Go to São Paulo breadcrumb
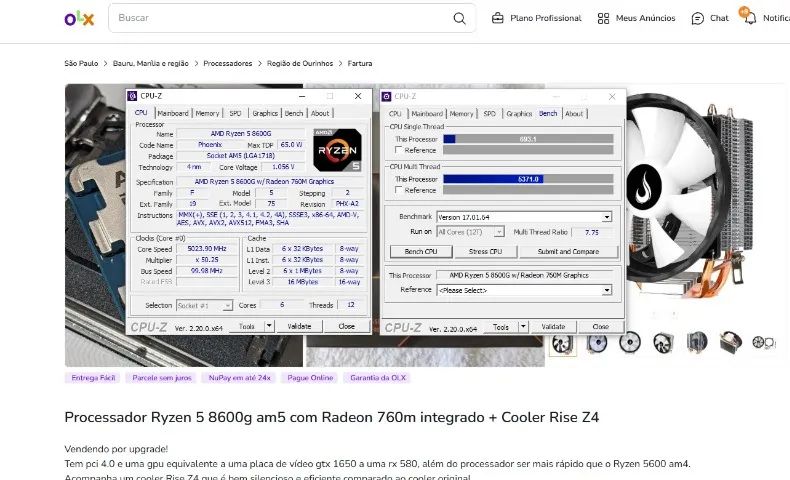Image resolution: width=790 pixels, height=480 pixels. [81, 63]
